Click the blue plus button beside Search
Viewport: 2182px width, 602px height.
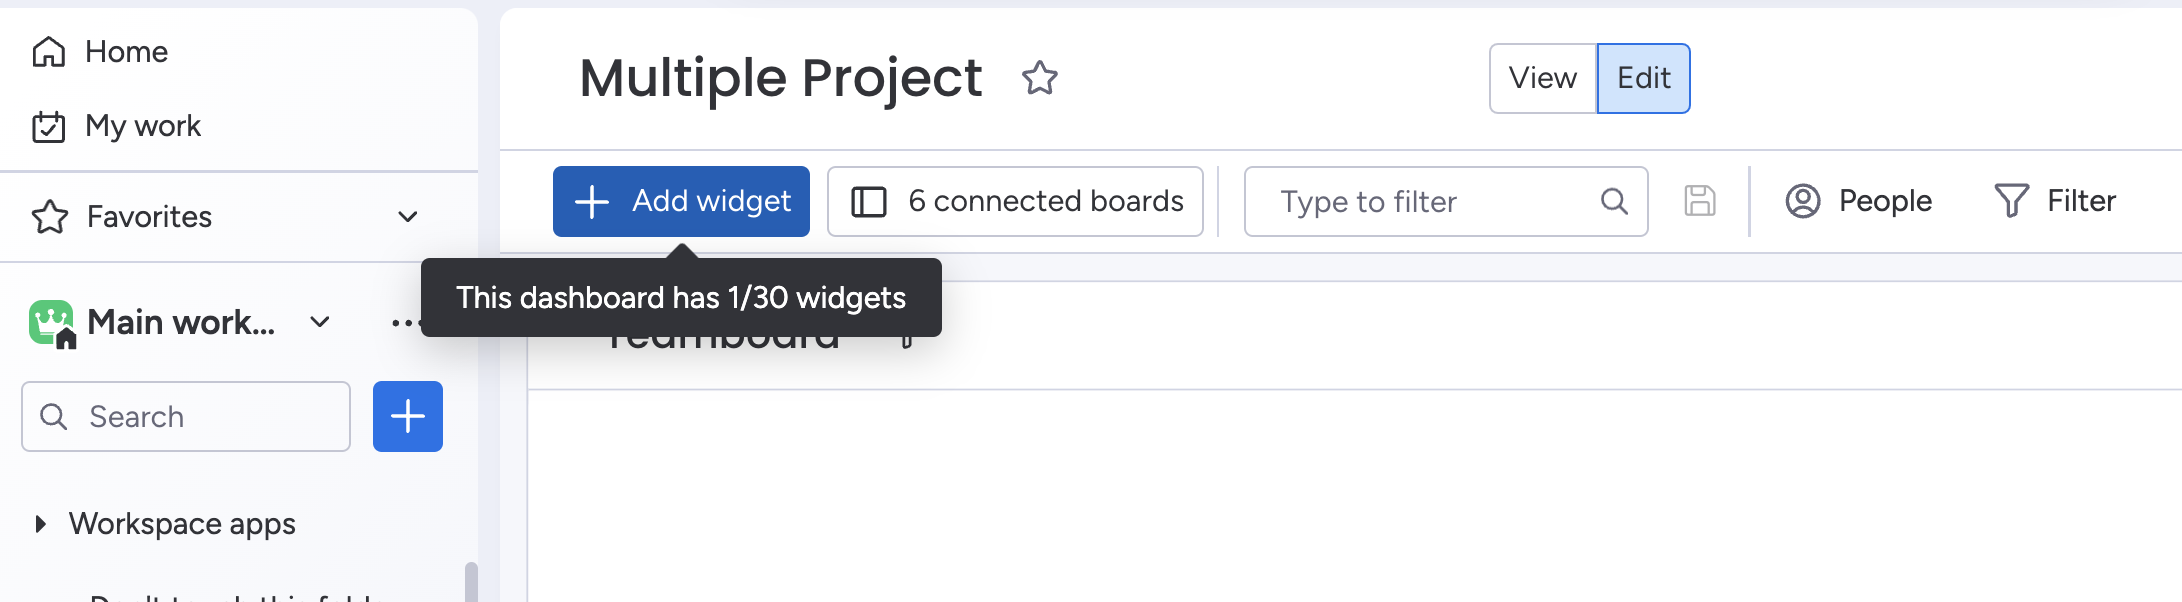coord(408,416)
